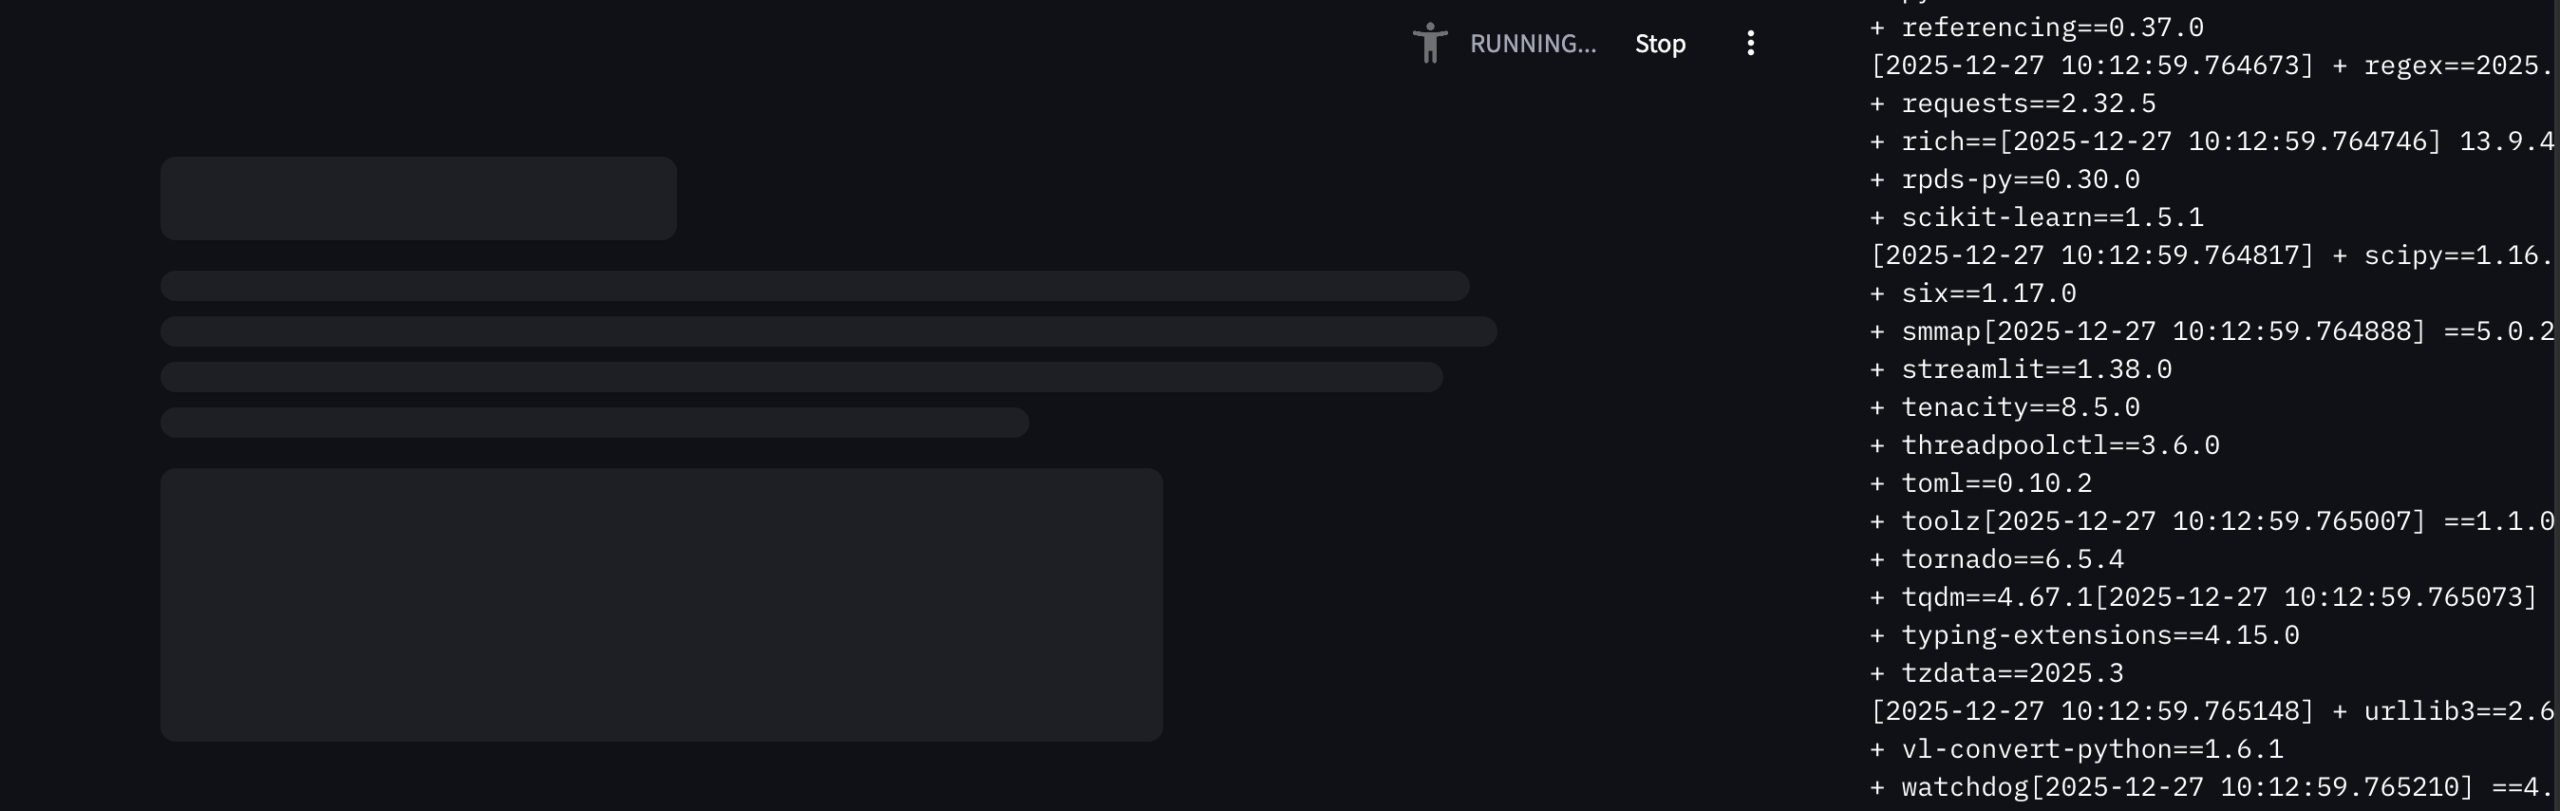Screen dimensions: 2560x811
Task: Open the three-dot app menu
Action: coord(1750,44)
